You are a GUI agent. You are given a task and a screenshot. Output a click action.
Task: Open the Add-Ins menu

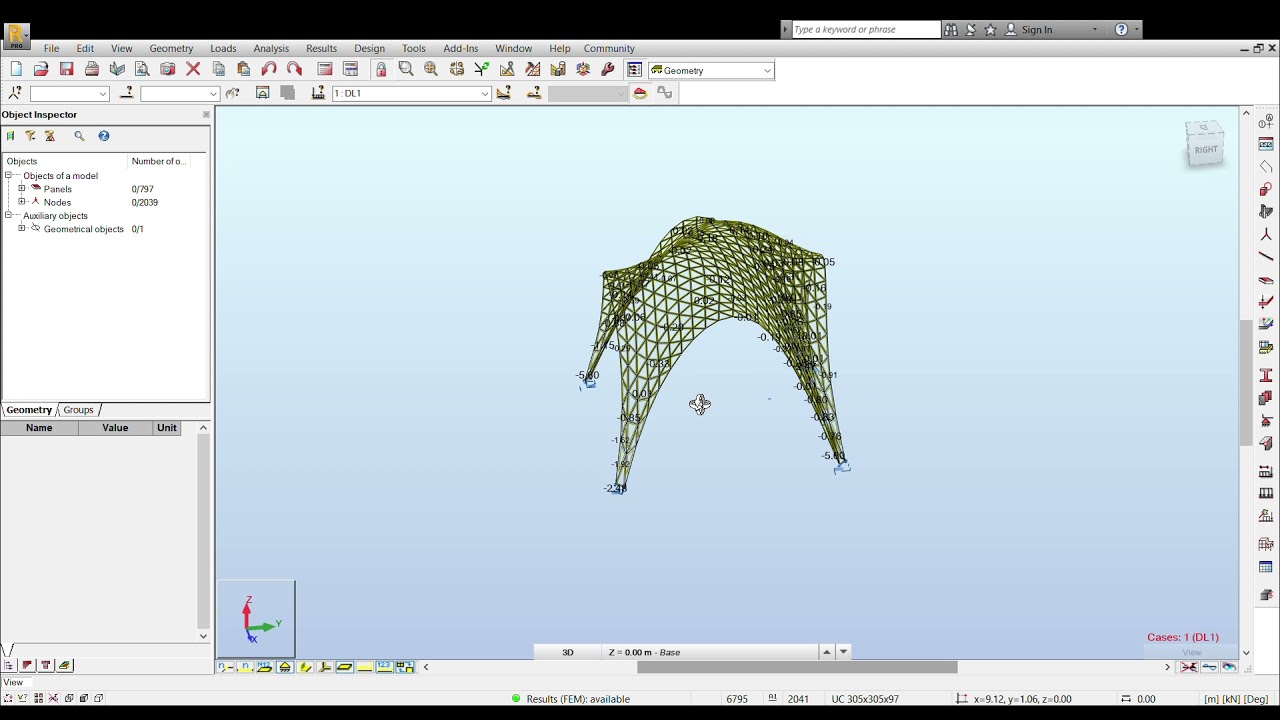(461, 48)
